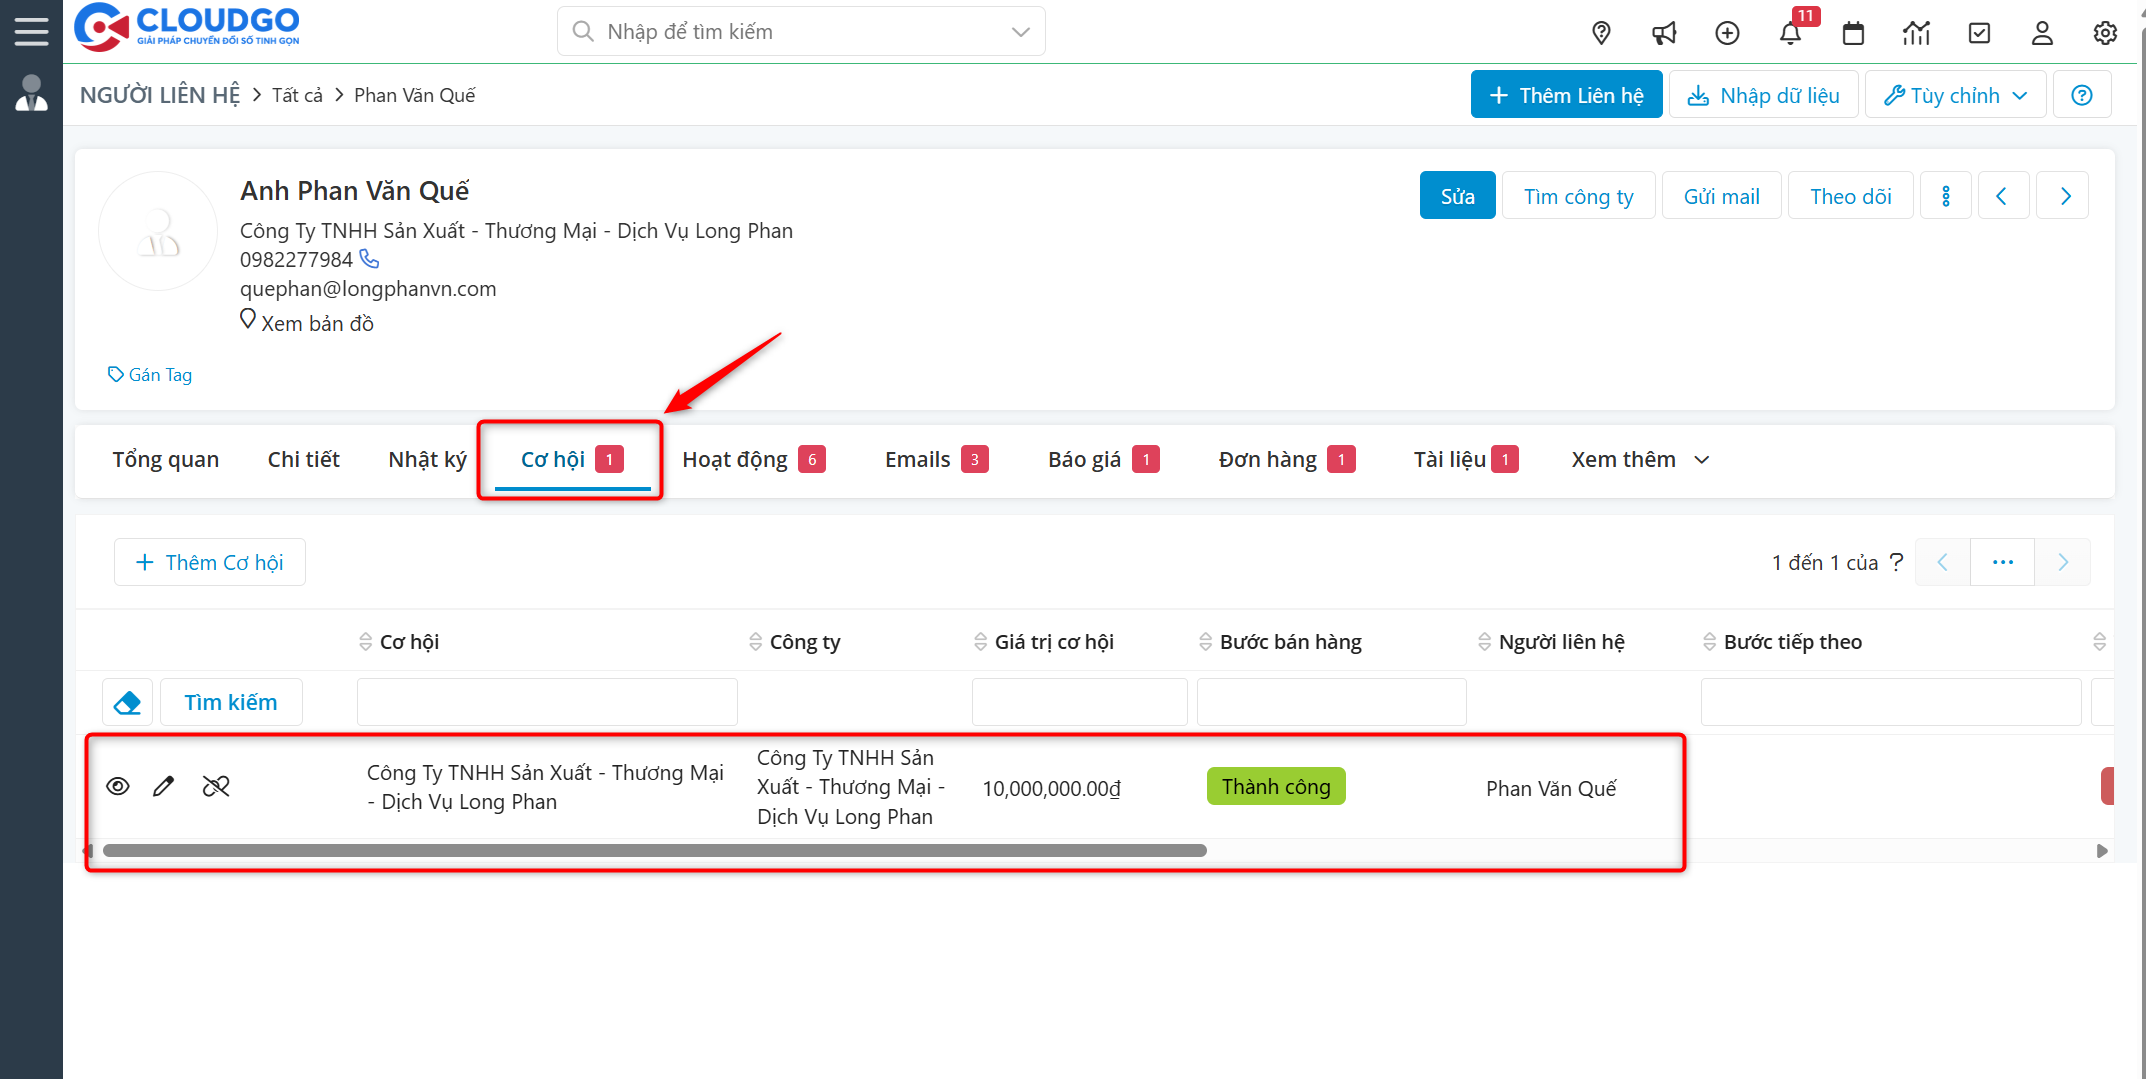2146x1079 pixels.
Task: Click the horizontal table scrollbar
Action: point(655,851)
